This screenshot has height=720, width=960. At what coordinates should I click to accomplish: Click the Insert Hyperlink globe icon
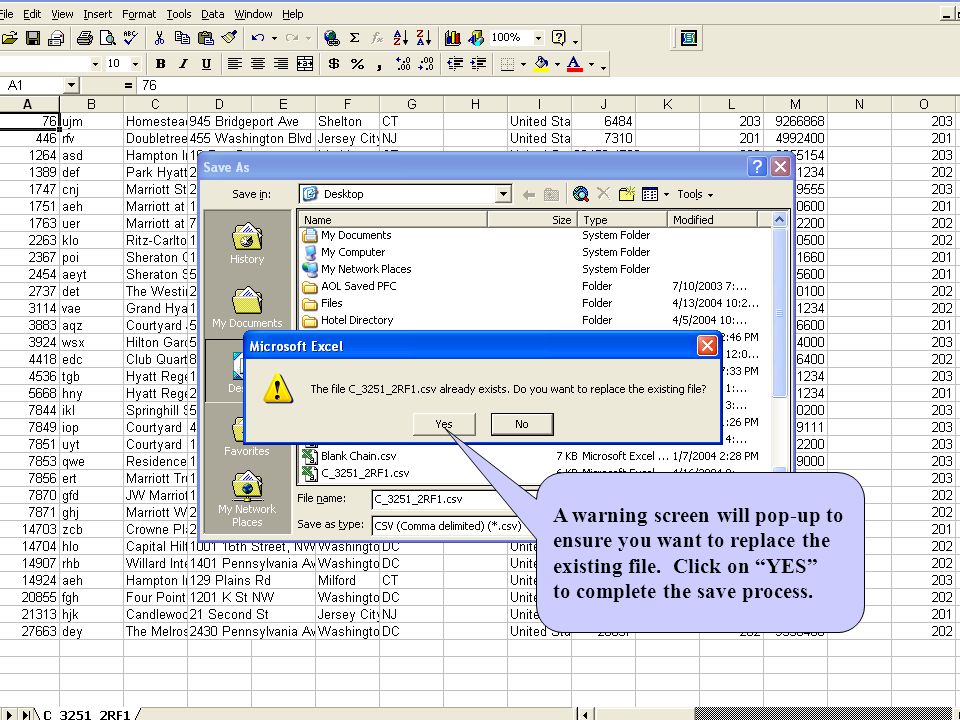331,38
